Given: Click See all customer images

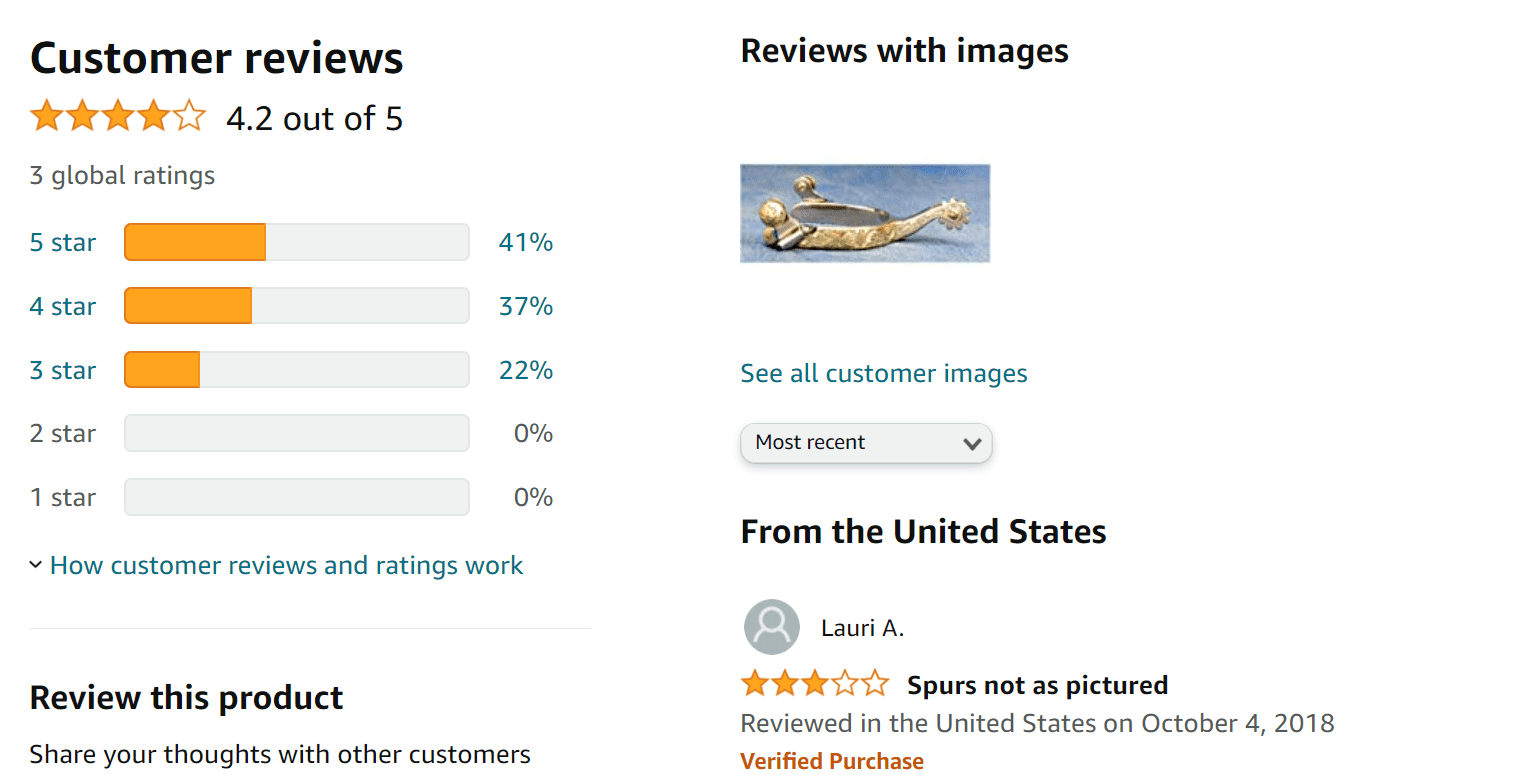Looking at the screenshot, I should 884,374.
